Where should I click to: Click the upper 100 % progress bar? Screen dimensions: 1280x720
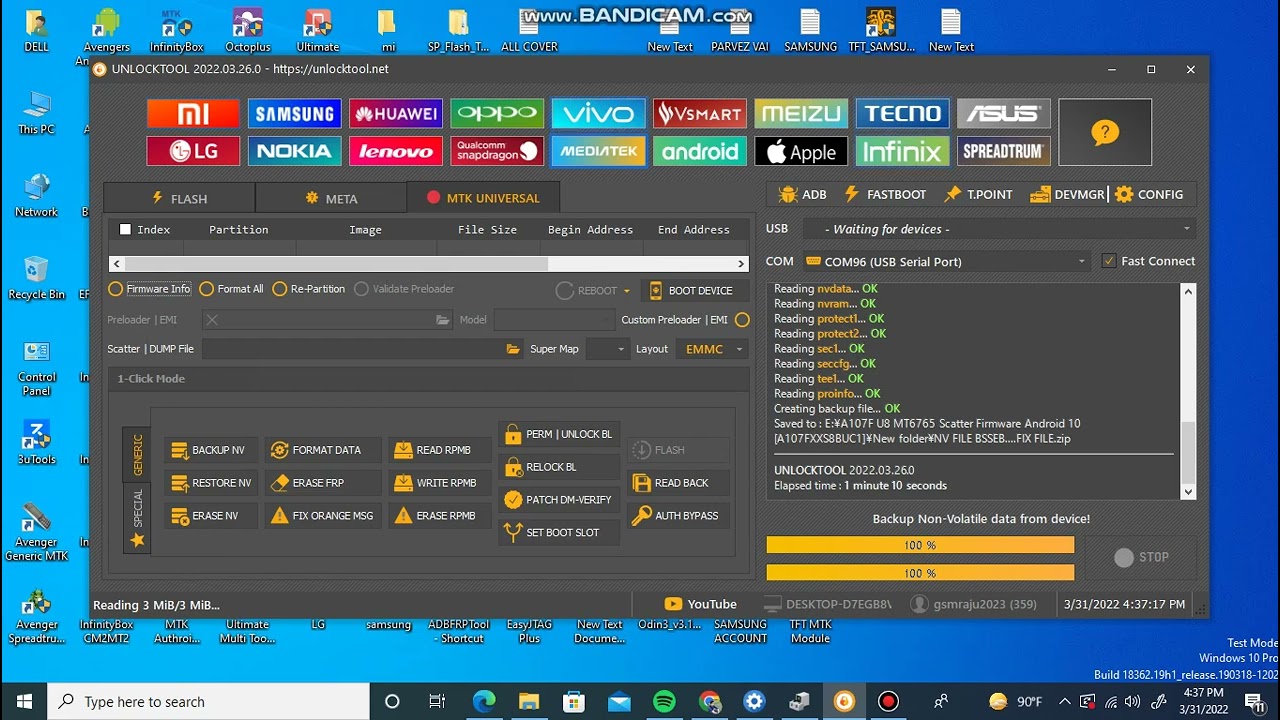tap(920, 545)
